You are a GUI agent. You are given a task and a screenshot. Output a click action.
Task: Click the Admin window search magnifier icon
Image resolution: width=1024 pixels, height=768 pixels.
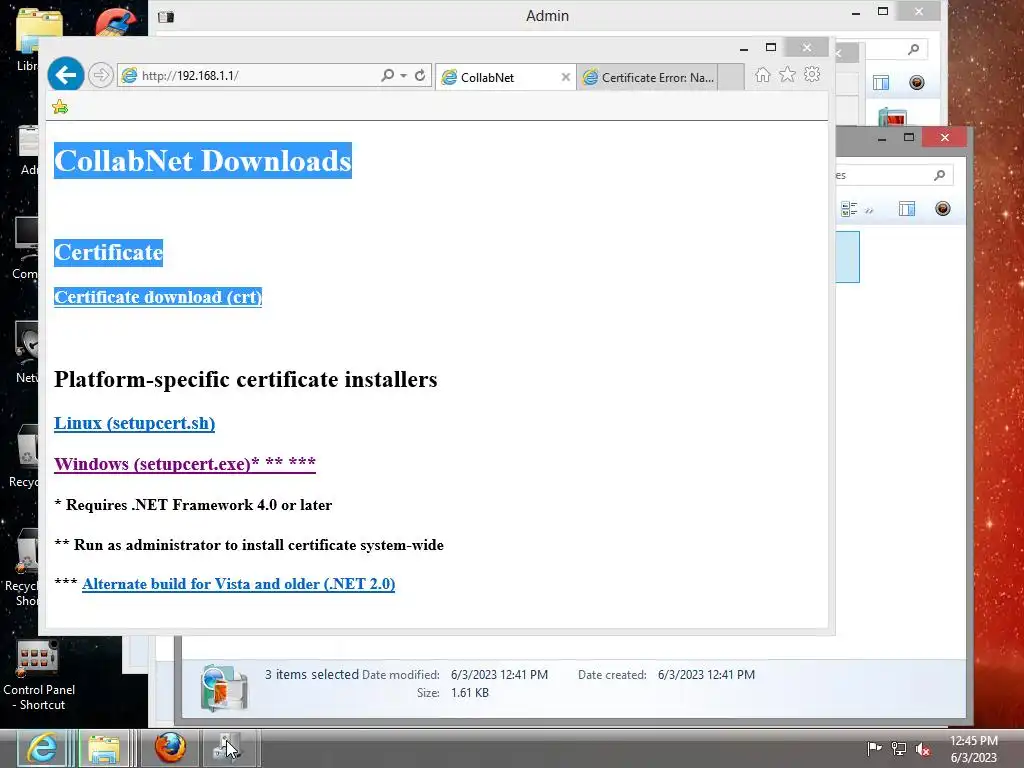coord(914,49)
